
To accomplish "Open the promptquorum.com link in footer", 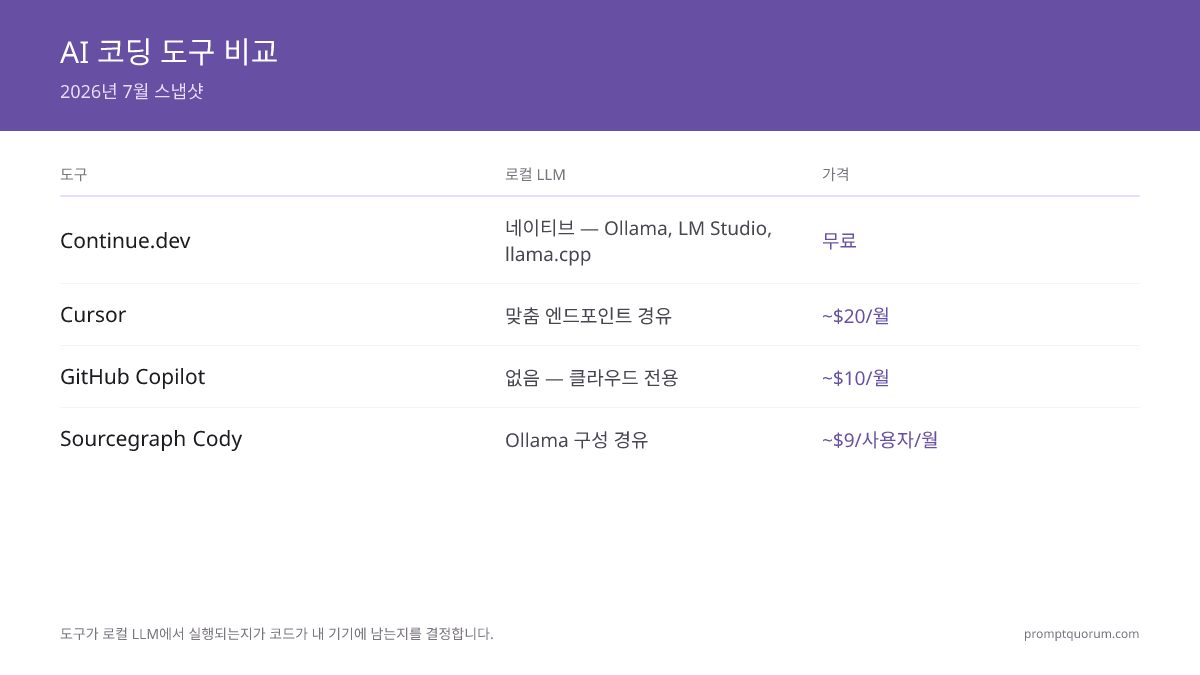I will point(1081,634).
